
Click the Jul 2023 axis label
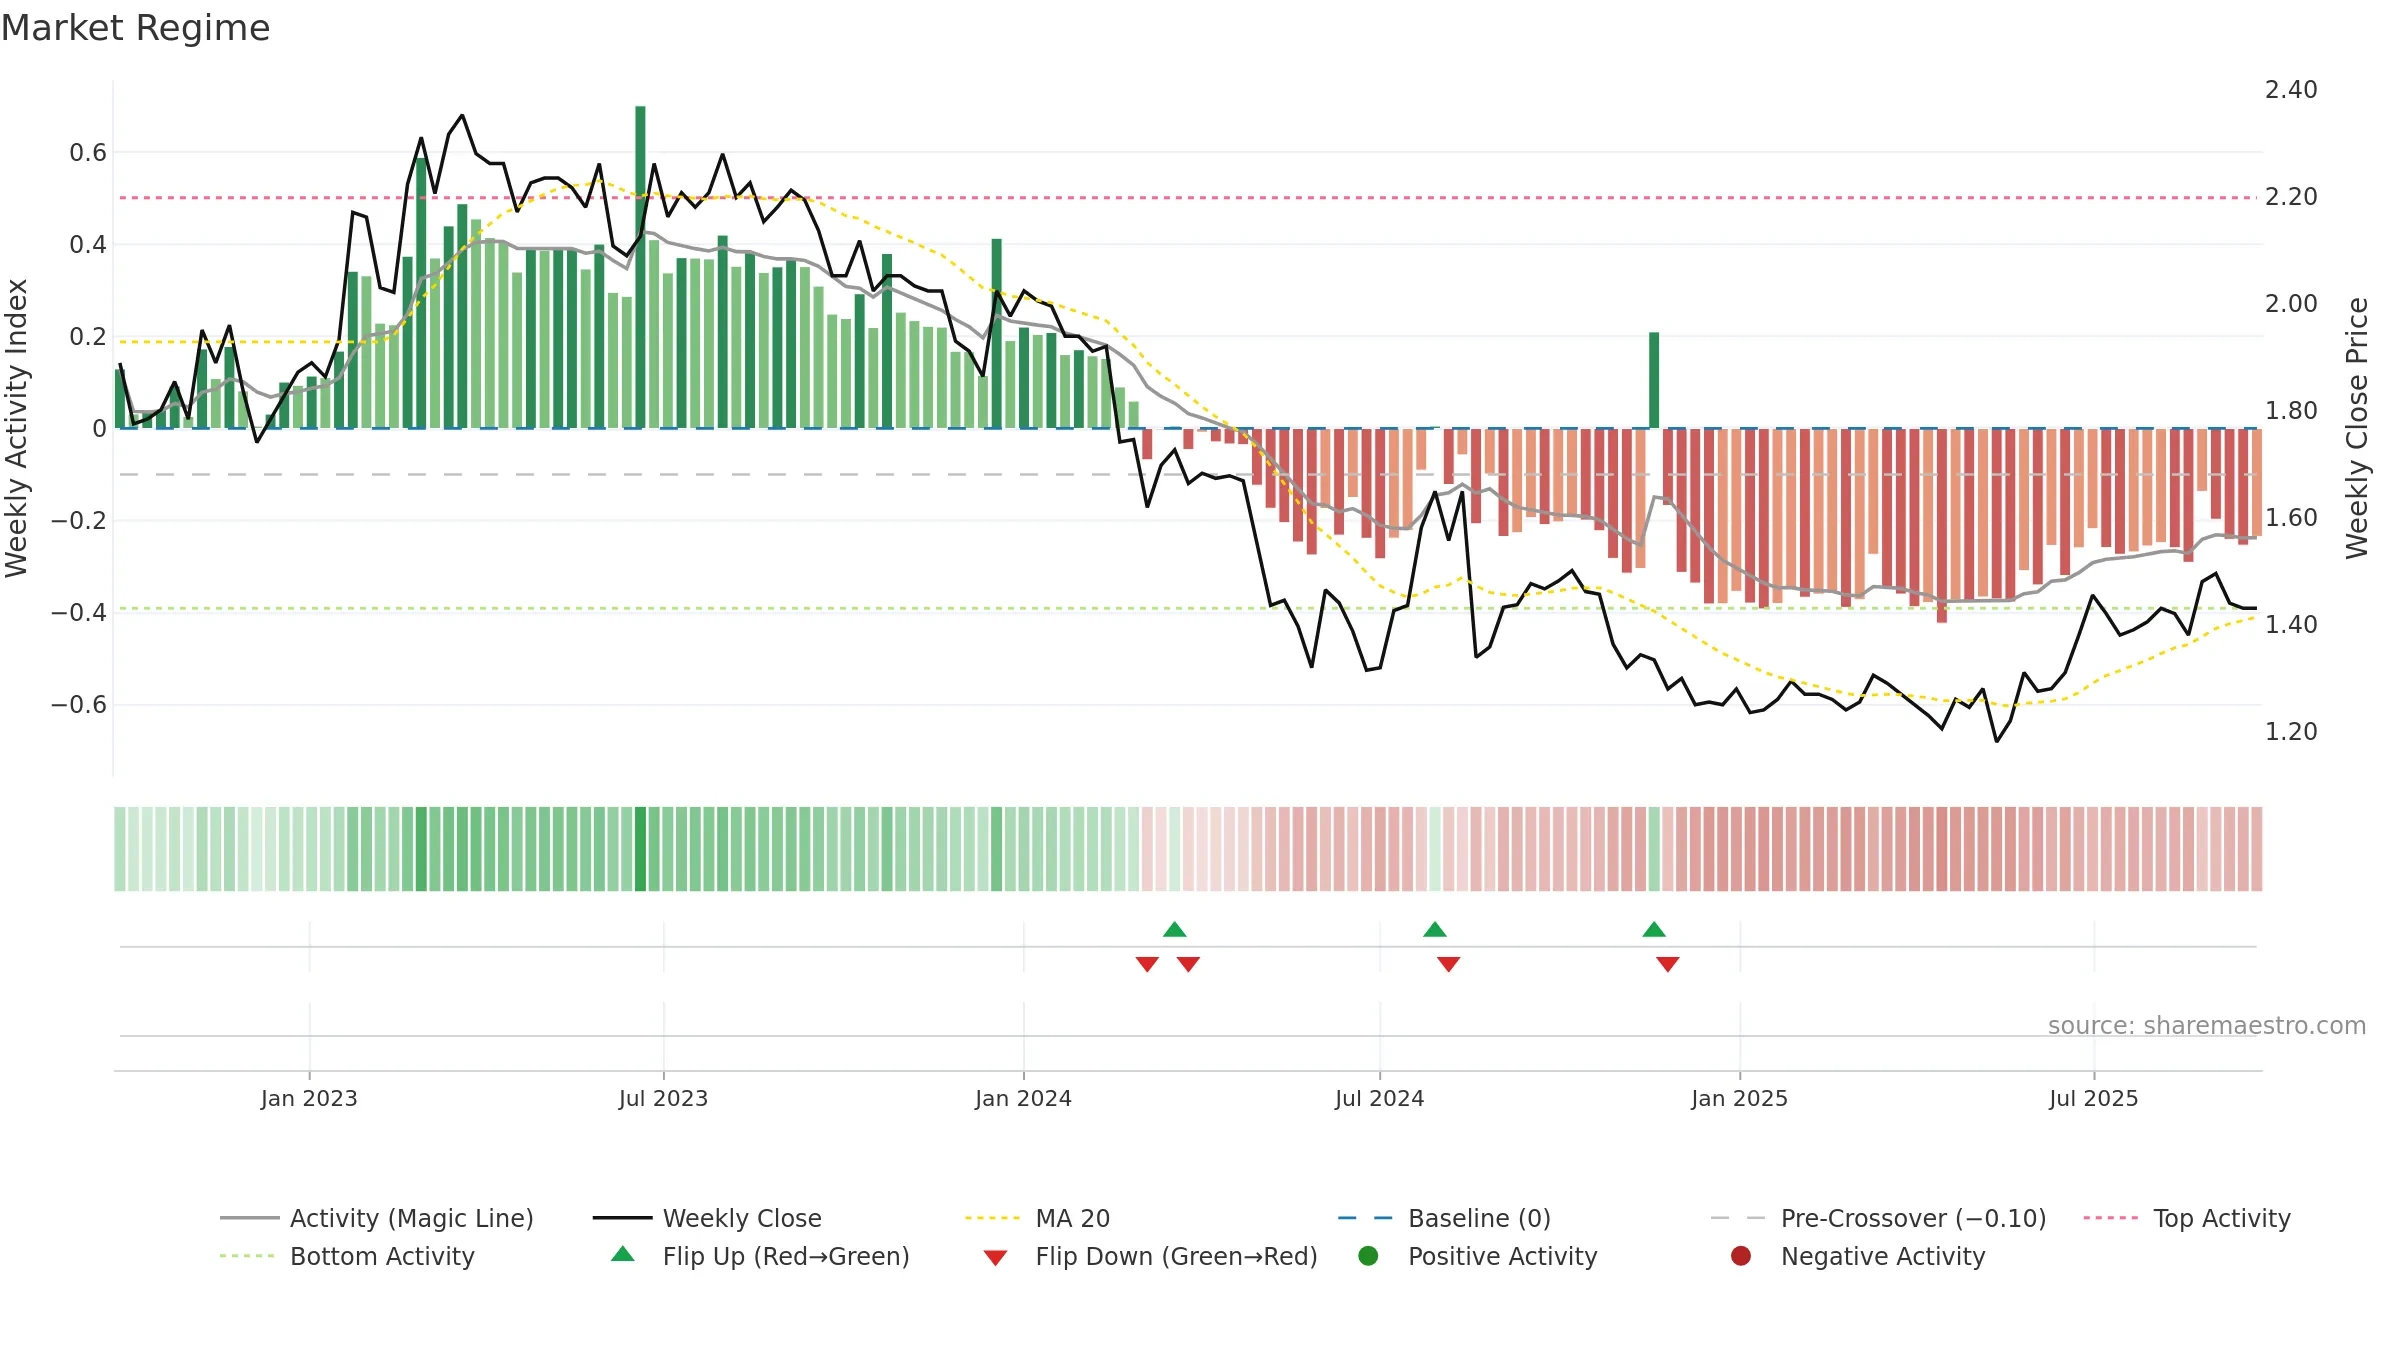click(x=663, y=1098)
